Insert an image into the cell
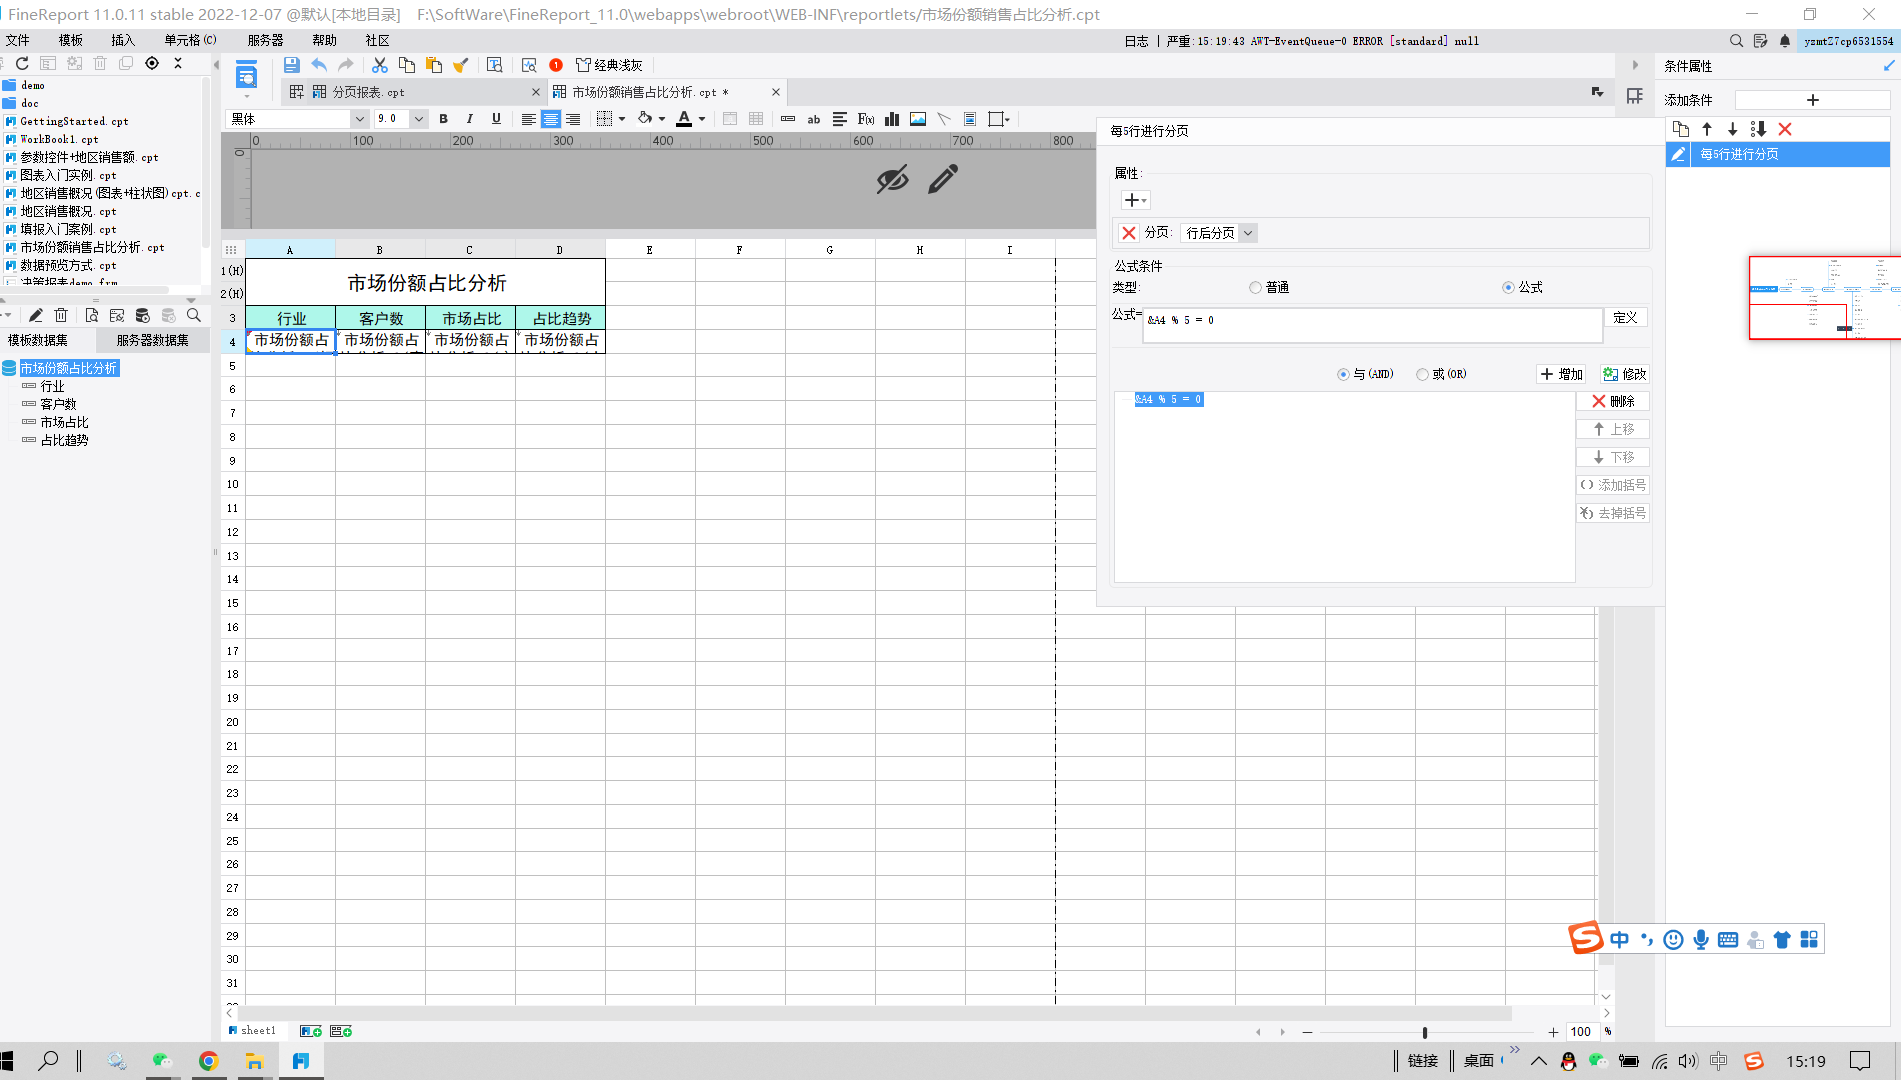Viewport: 1901px width, 1080px height. tap(918, 119)
